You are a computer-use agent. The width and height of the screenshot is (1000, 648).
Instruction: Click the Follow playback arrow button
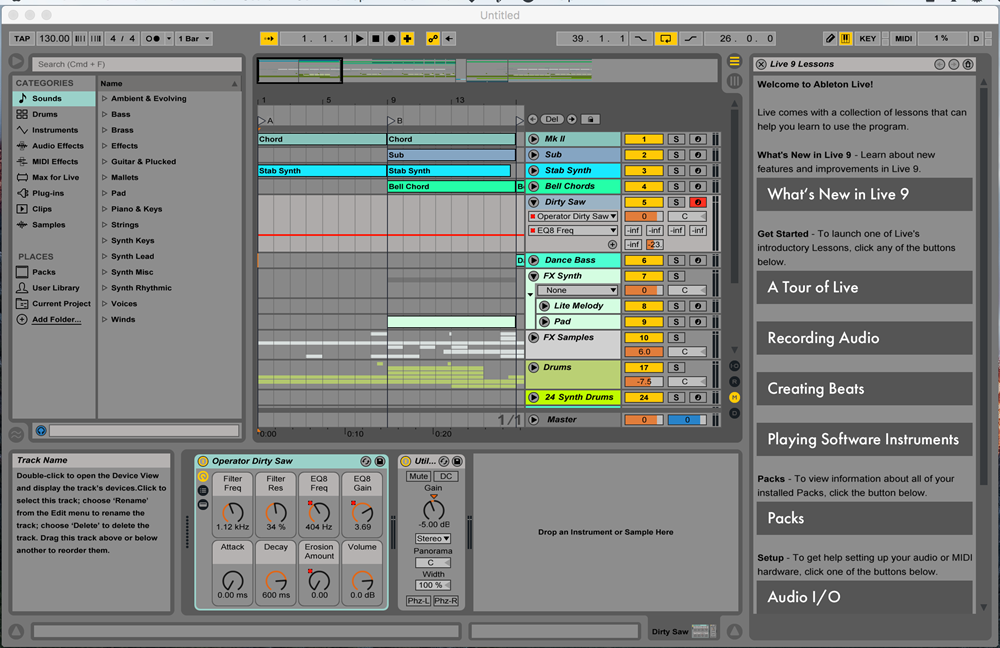coord(269,39)
